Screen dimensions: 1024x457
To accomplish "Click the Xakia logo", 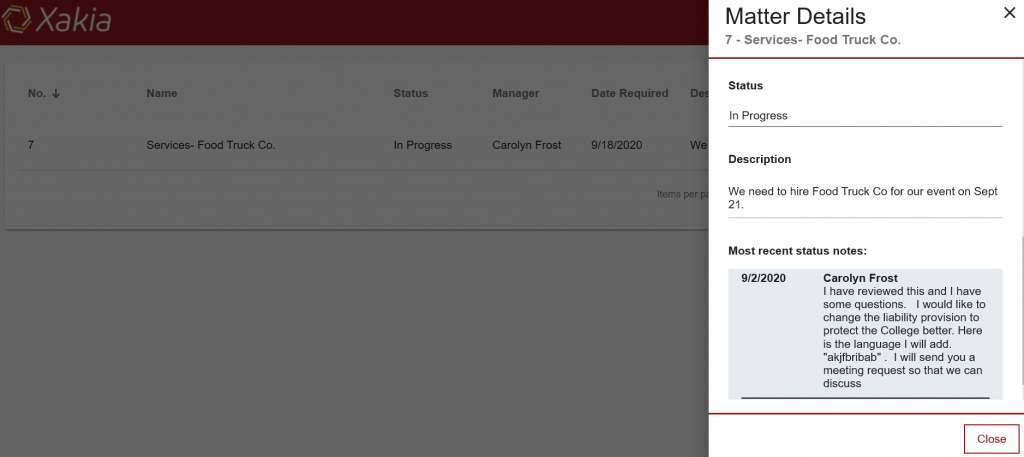I will point(56,20).
